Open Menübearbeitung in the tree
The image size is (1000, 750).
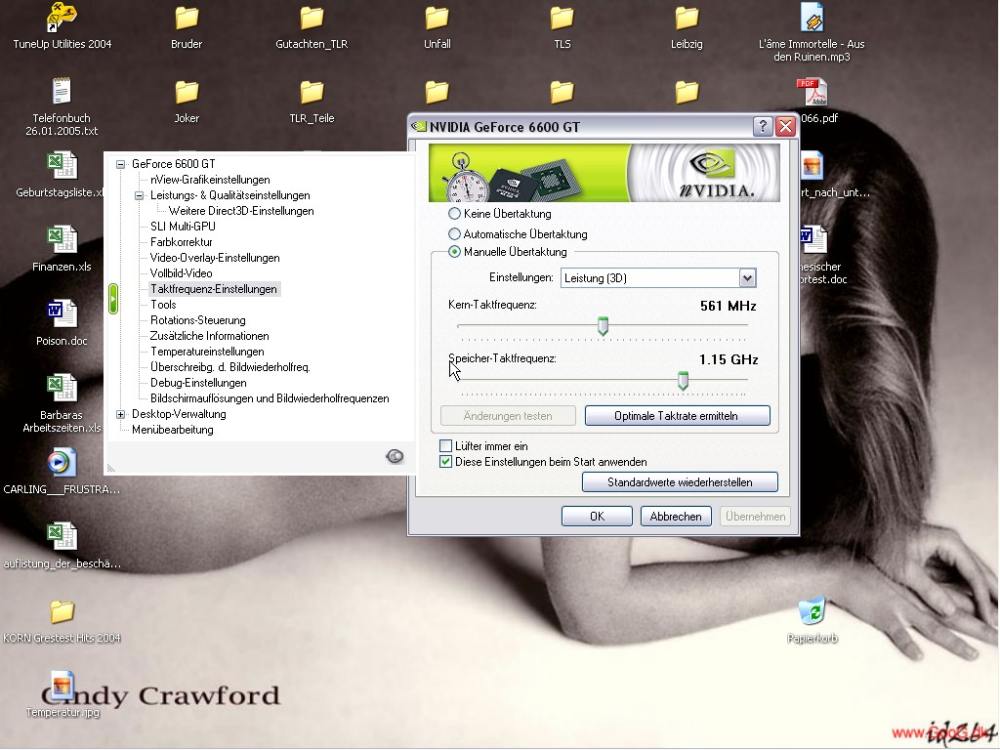[172, 430]
